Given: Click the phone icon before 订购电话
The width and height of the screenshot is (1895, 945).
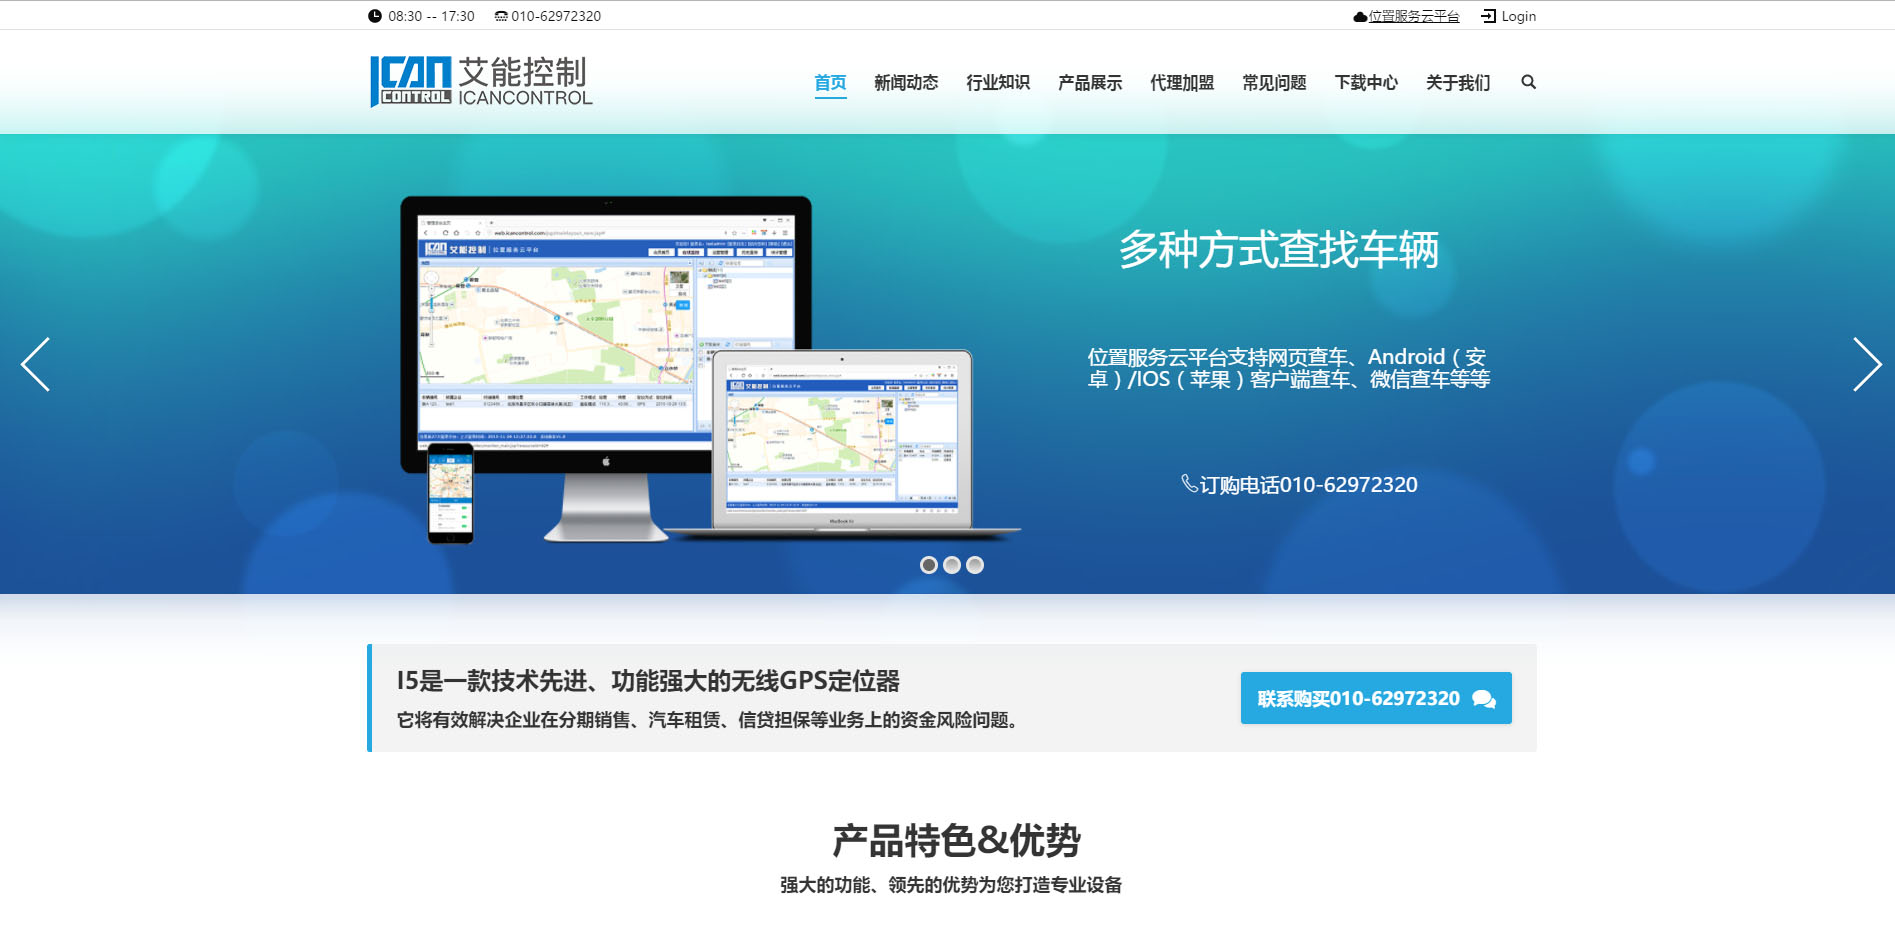Looking at the screenshot, I should (x=1188, y=484).
